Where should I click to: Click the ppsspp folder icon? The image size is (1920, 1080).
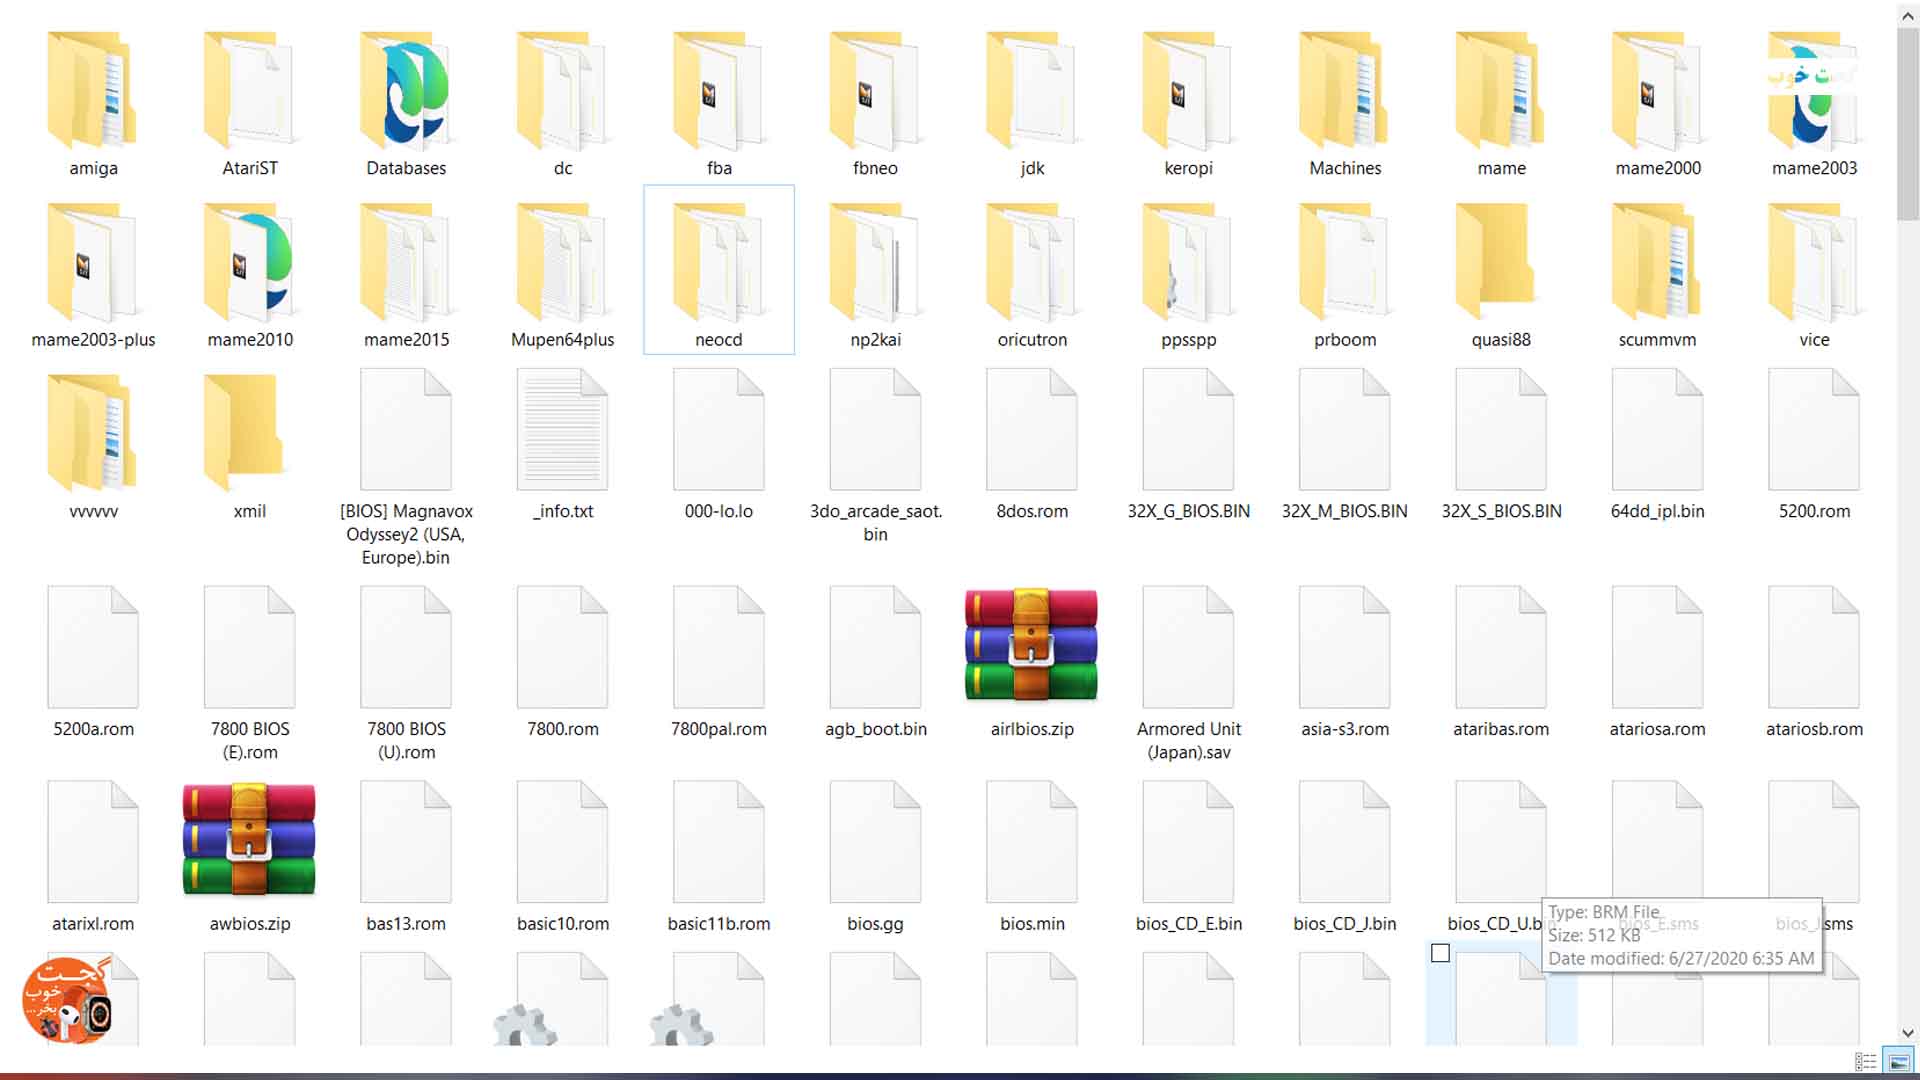(1188, 262)
